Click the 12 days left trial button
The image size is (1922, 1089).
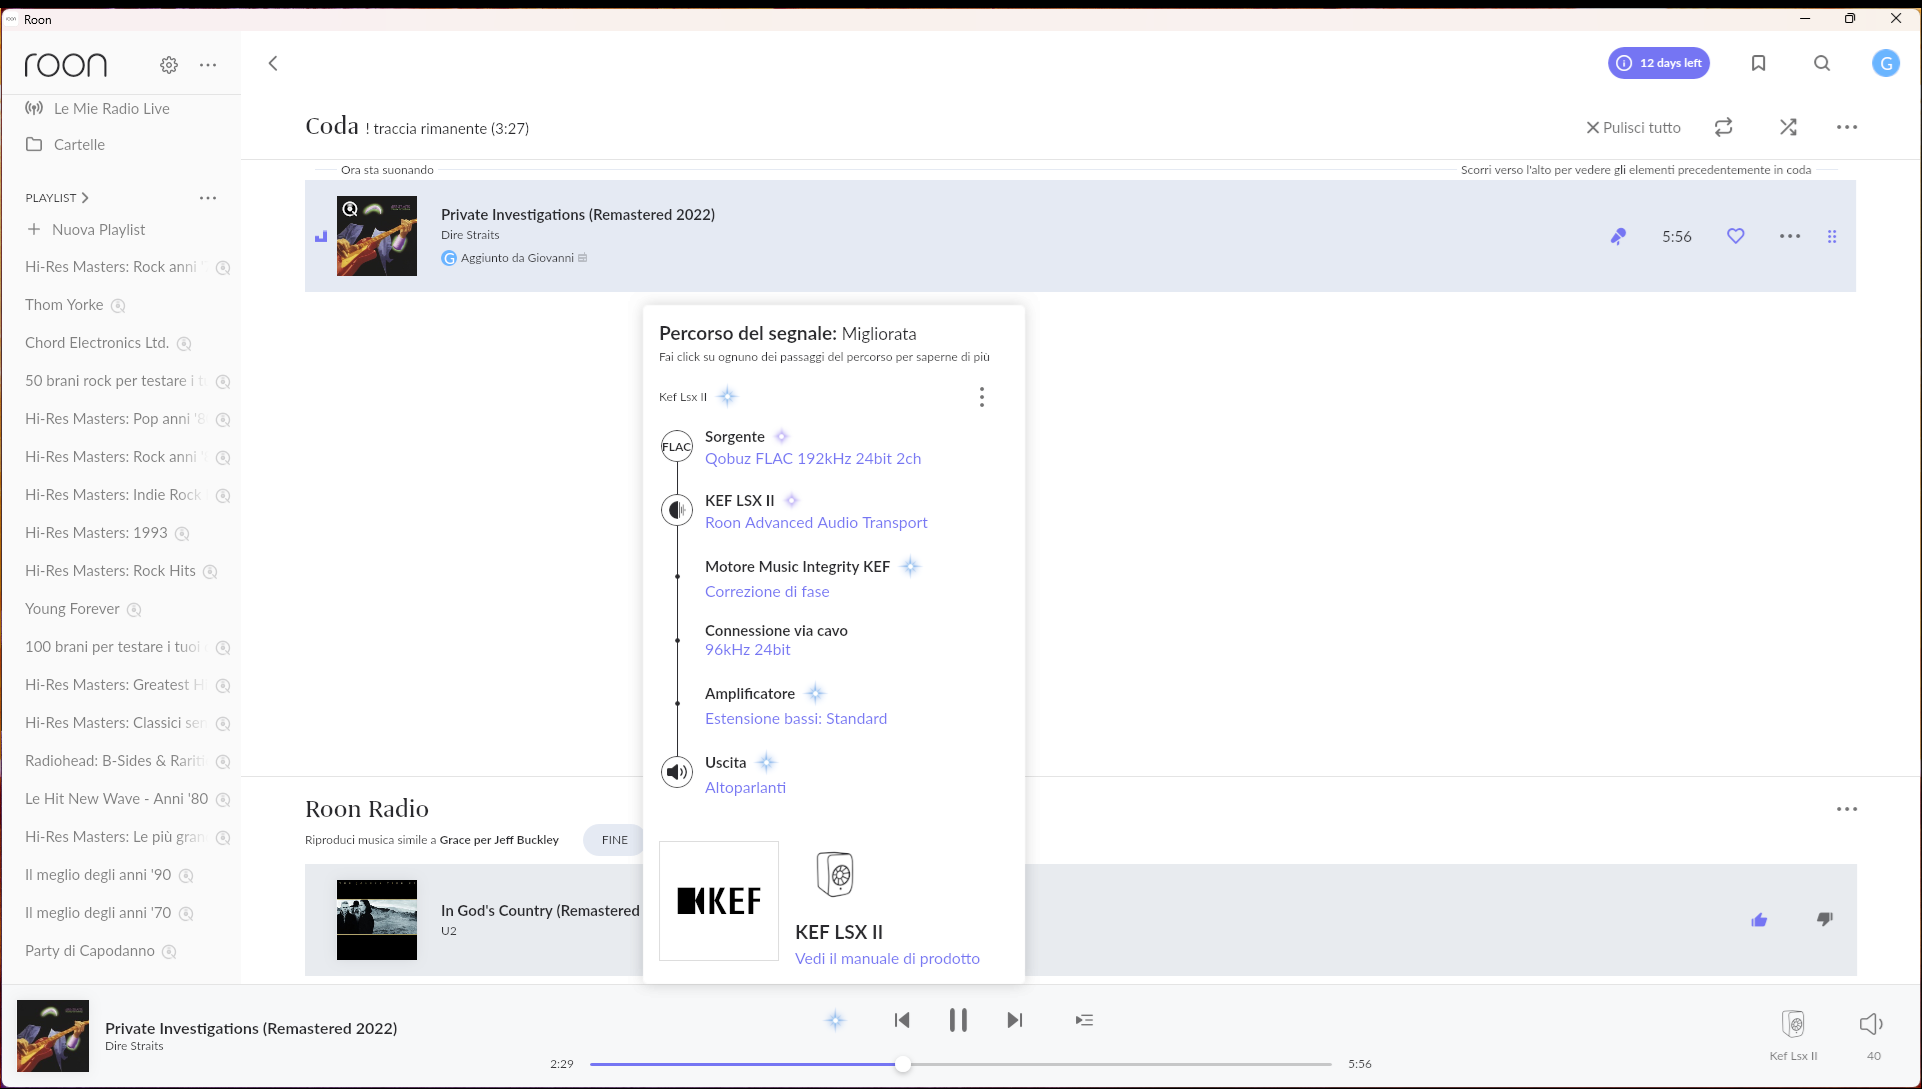click(x=1659, y=63)
